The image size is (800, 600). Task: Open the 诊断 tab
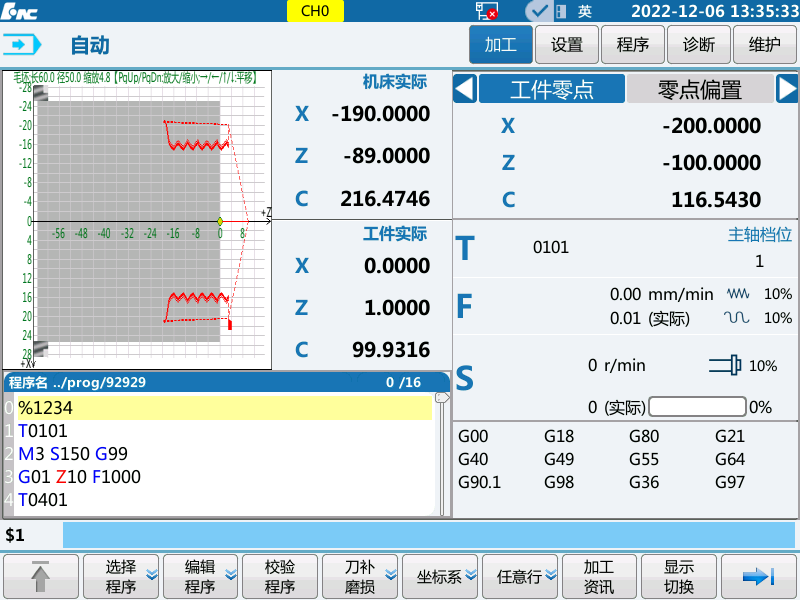pos(699,45)
